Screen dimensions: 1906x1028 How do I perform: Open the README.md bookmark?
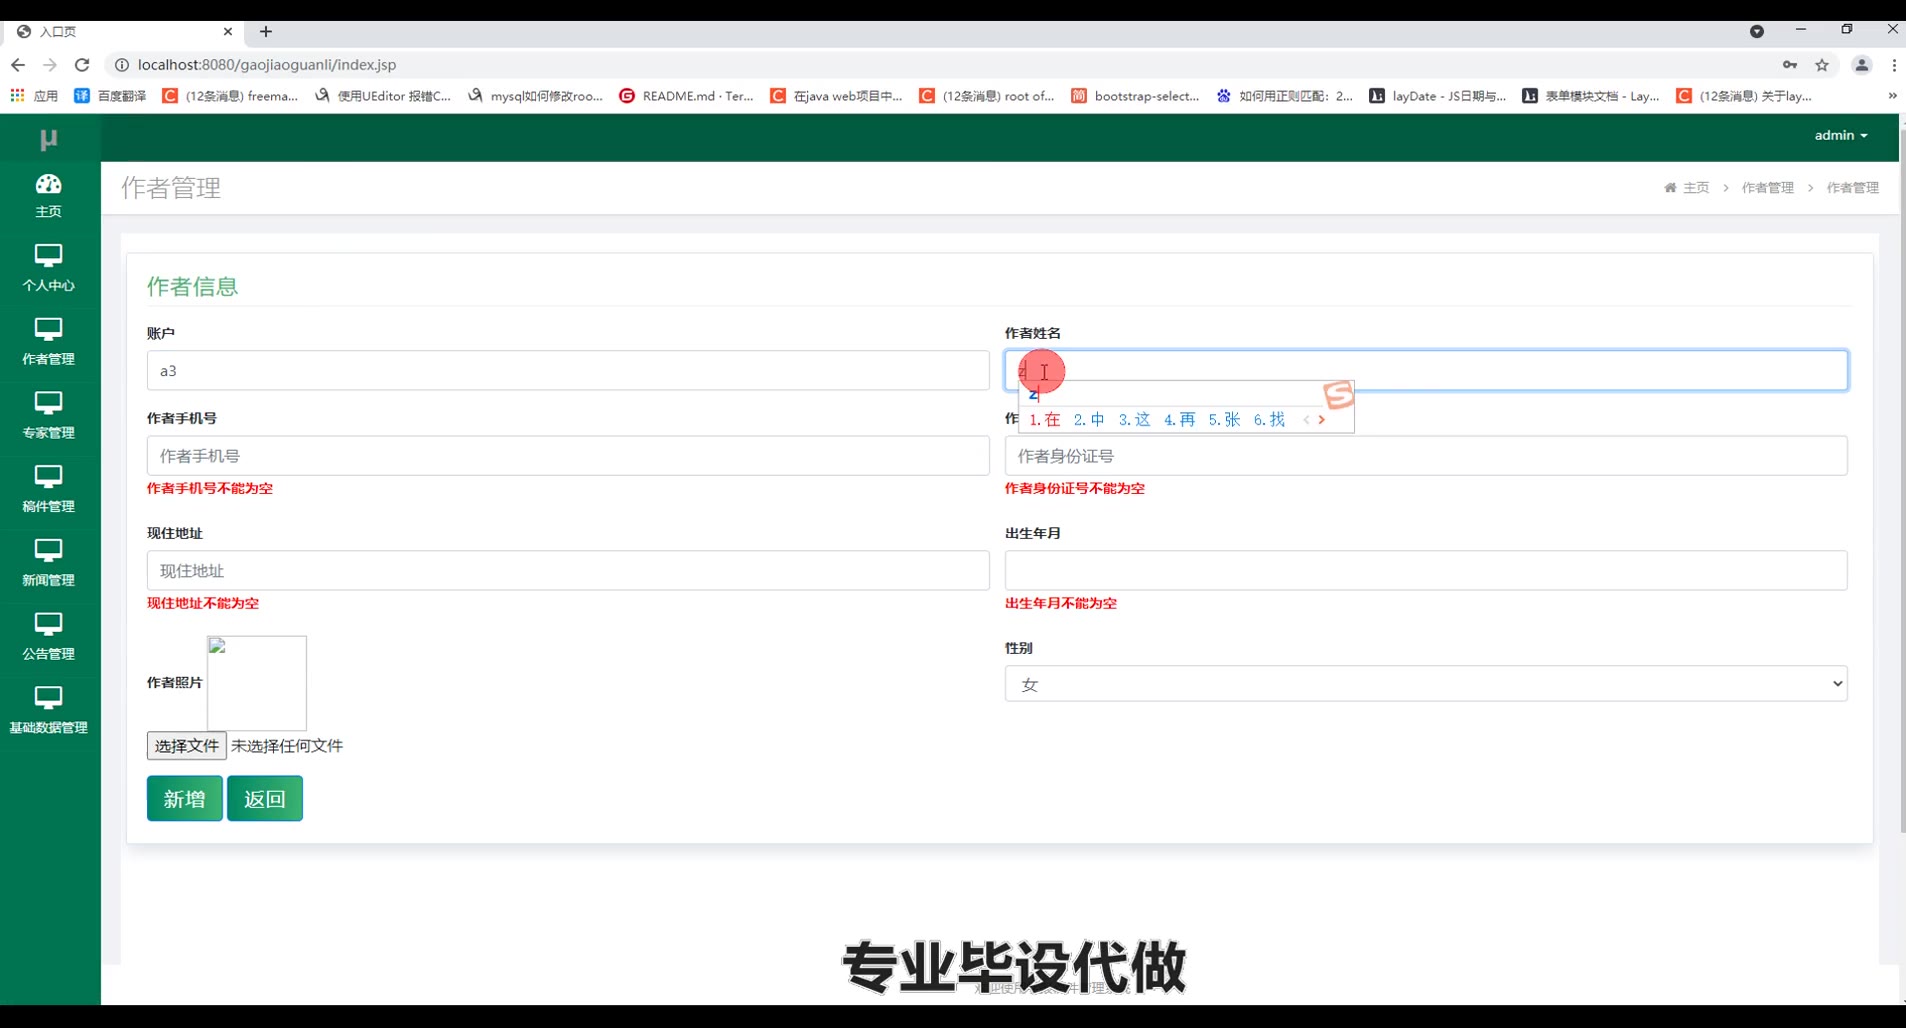tap(686, 96)
